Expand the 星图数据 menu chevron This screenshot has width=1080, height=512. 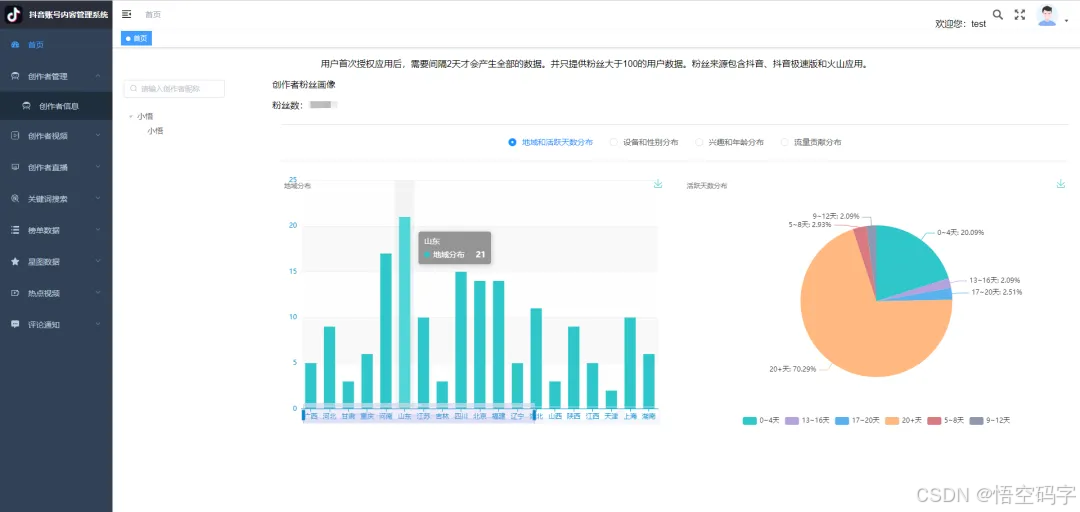[98, 261]
